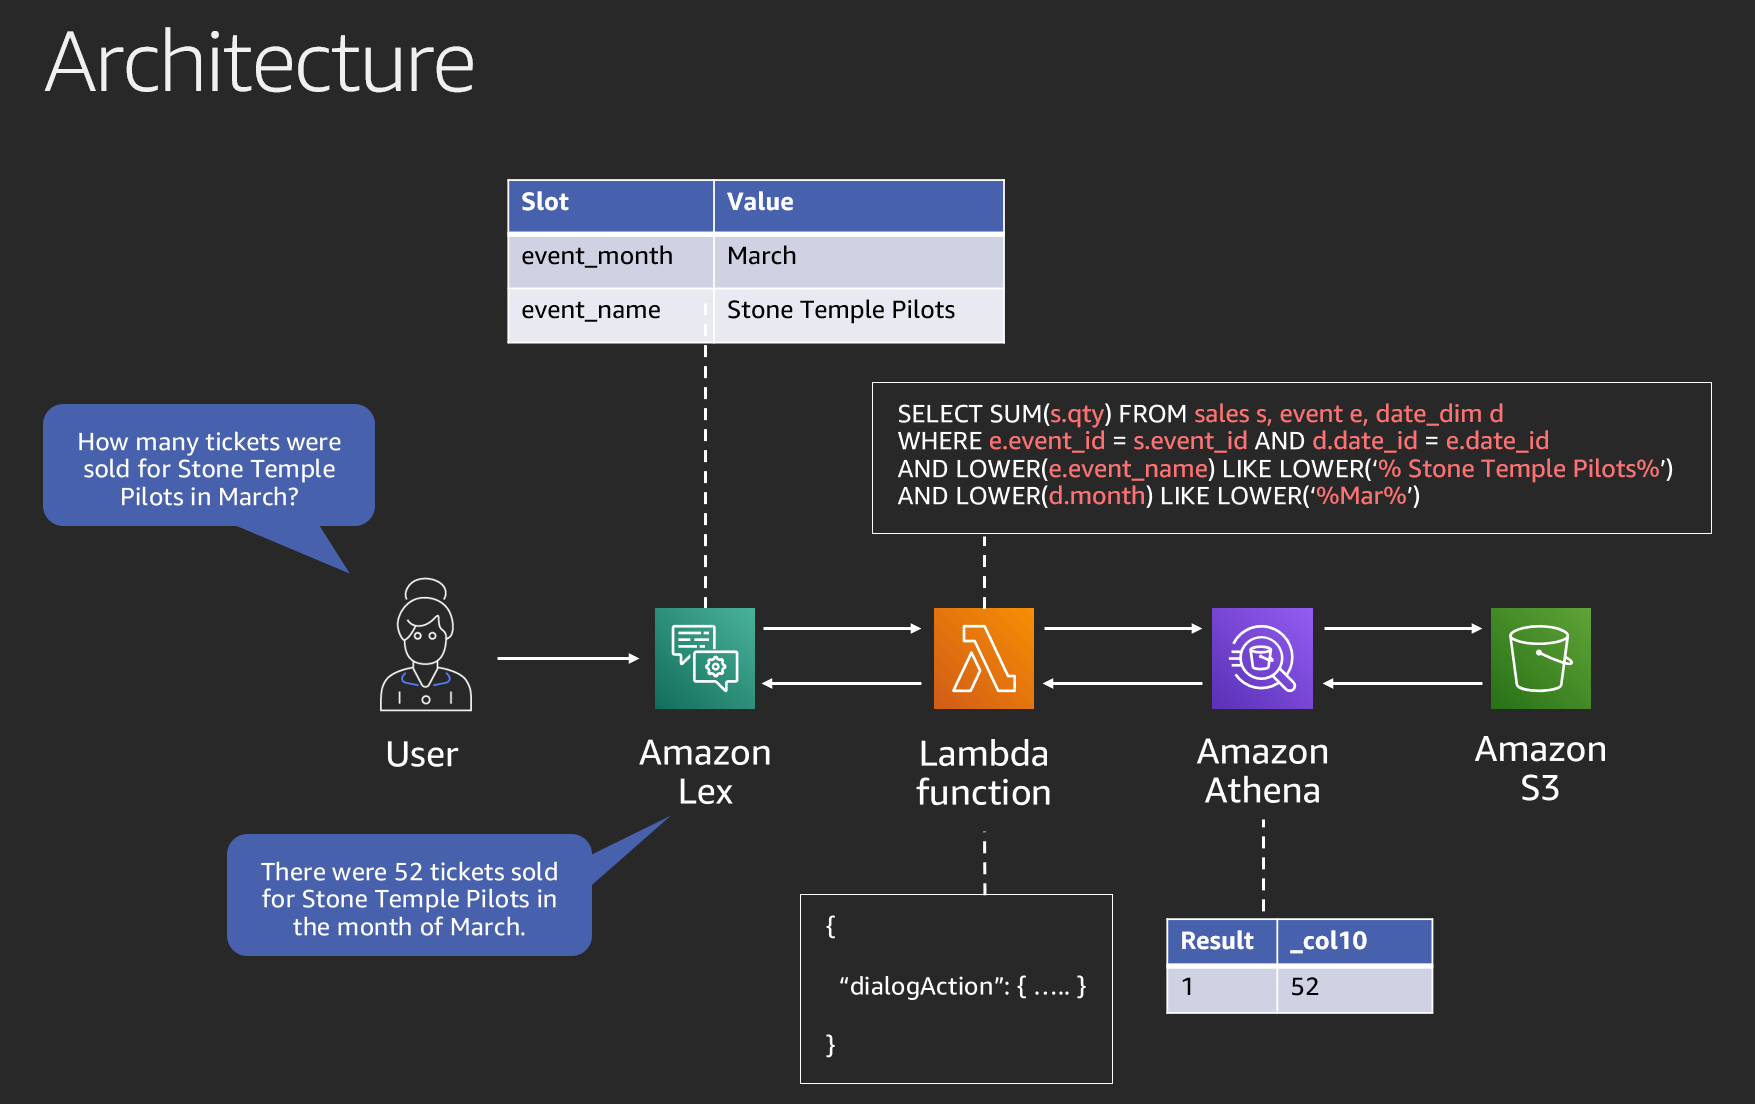Click the 'March' value cell
Image resolution: width=1755 pixels, height=1104 pixels.
point(859,260)
